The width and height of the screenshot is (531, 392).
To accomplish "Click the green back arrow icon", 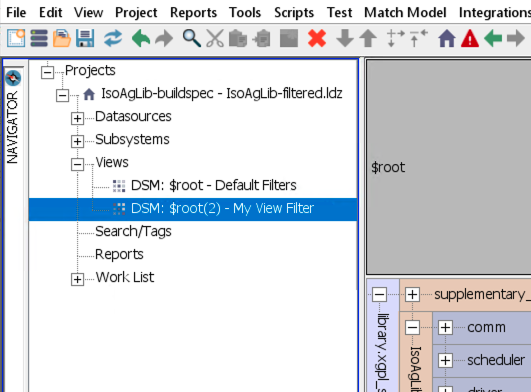I will (x=493, y=38).
